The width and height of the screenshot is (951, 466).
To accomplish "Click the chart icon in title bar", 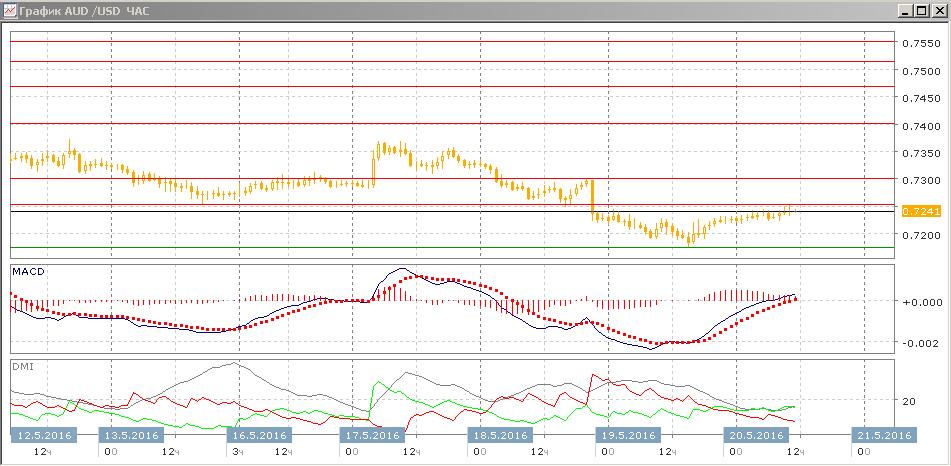I will (x=10, y=11).
